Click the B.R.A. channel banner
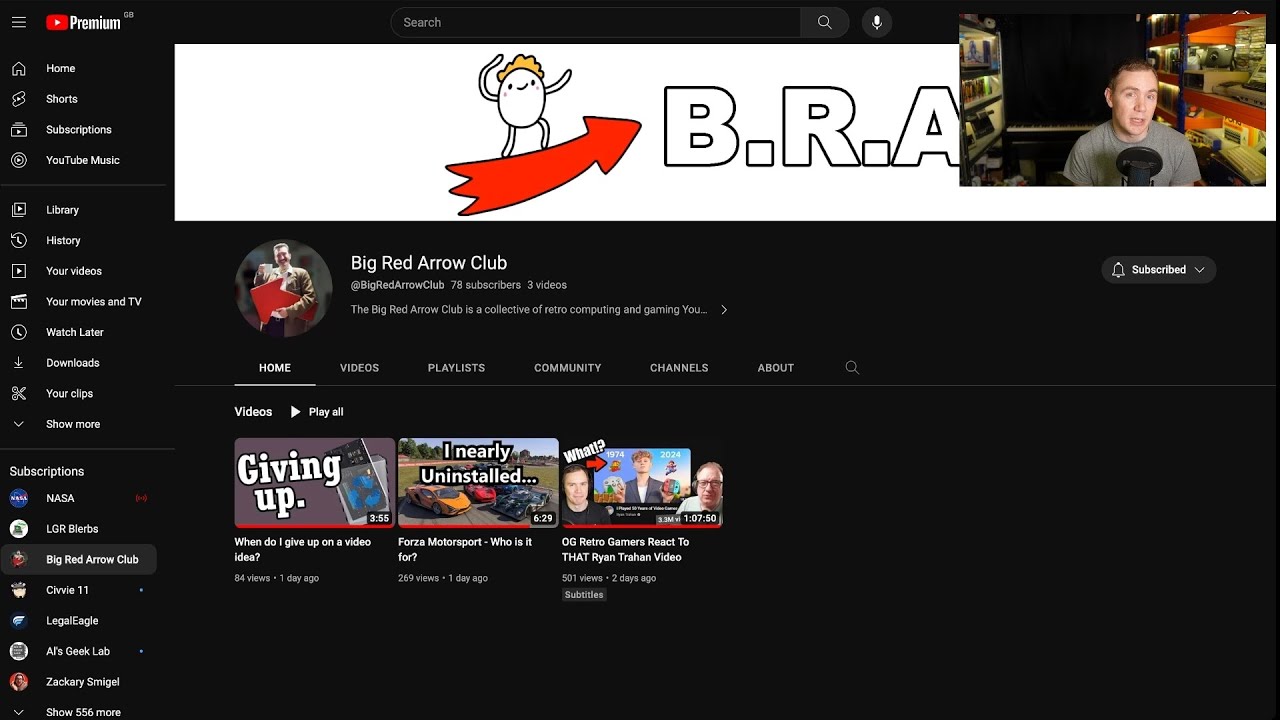This screenshot has width=1280, height=720. 725,132
